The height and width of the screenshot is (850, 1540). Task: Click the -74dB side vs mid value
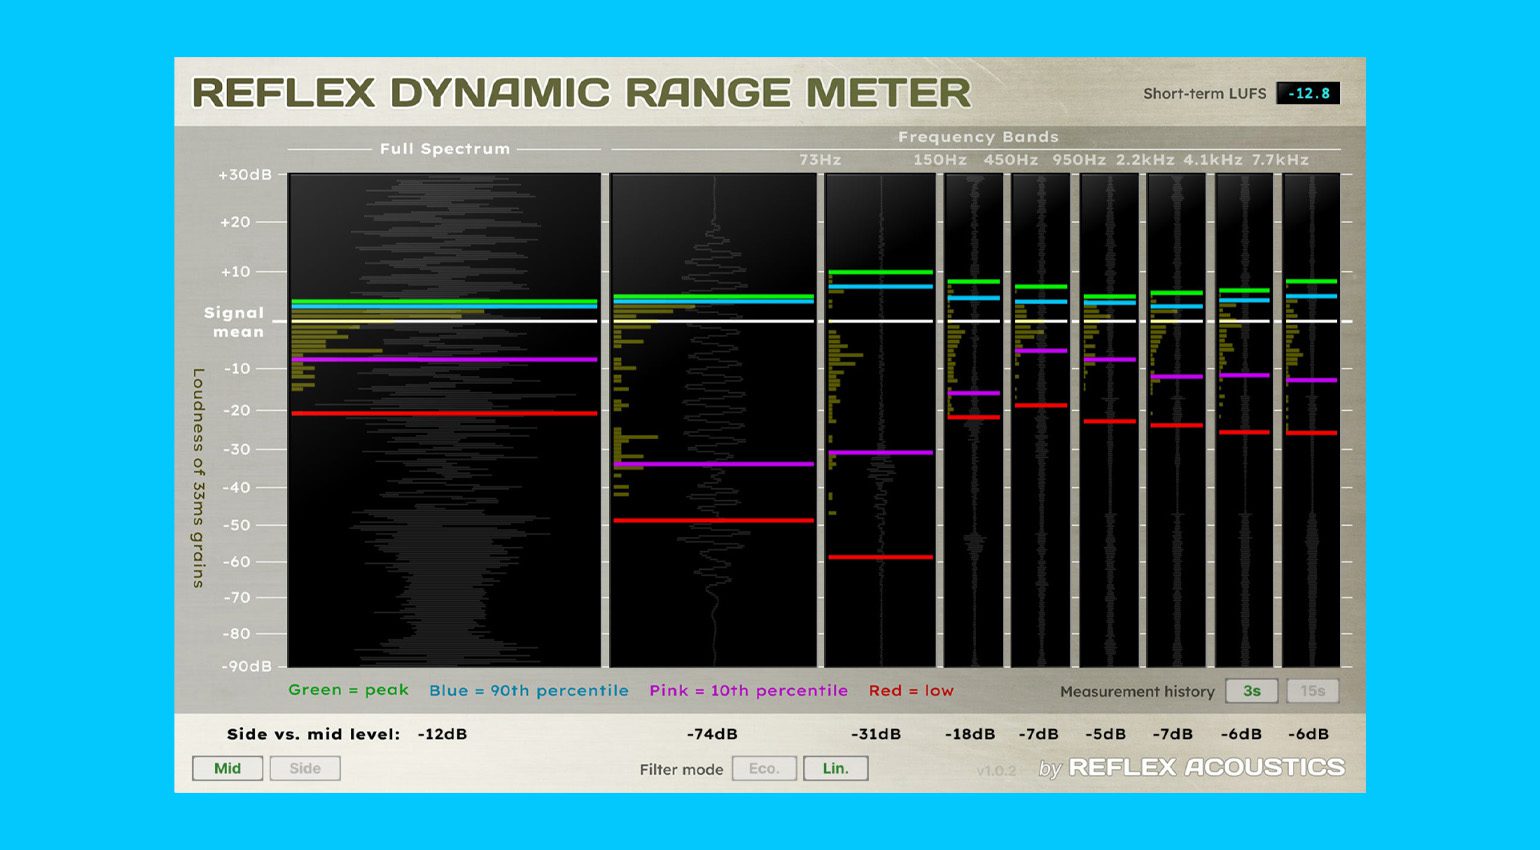712,734
